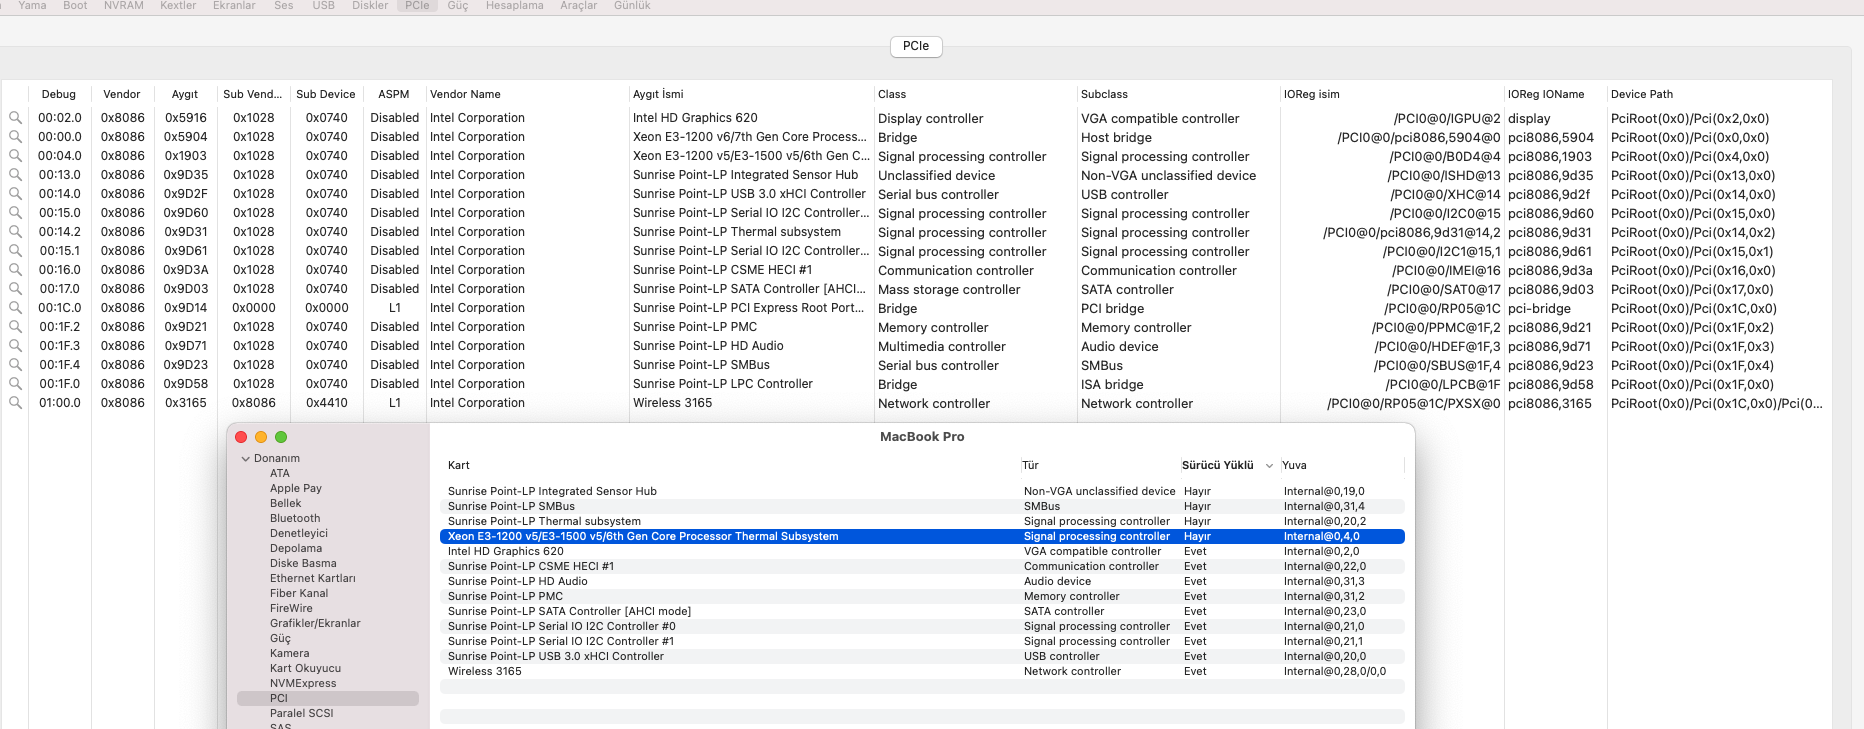The width and height of the screenshot is (1864, 729).
Task: Click the magnifier icon next to Wireless 3165
Action: tap(15, 403)
